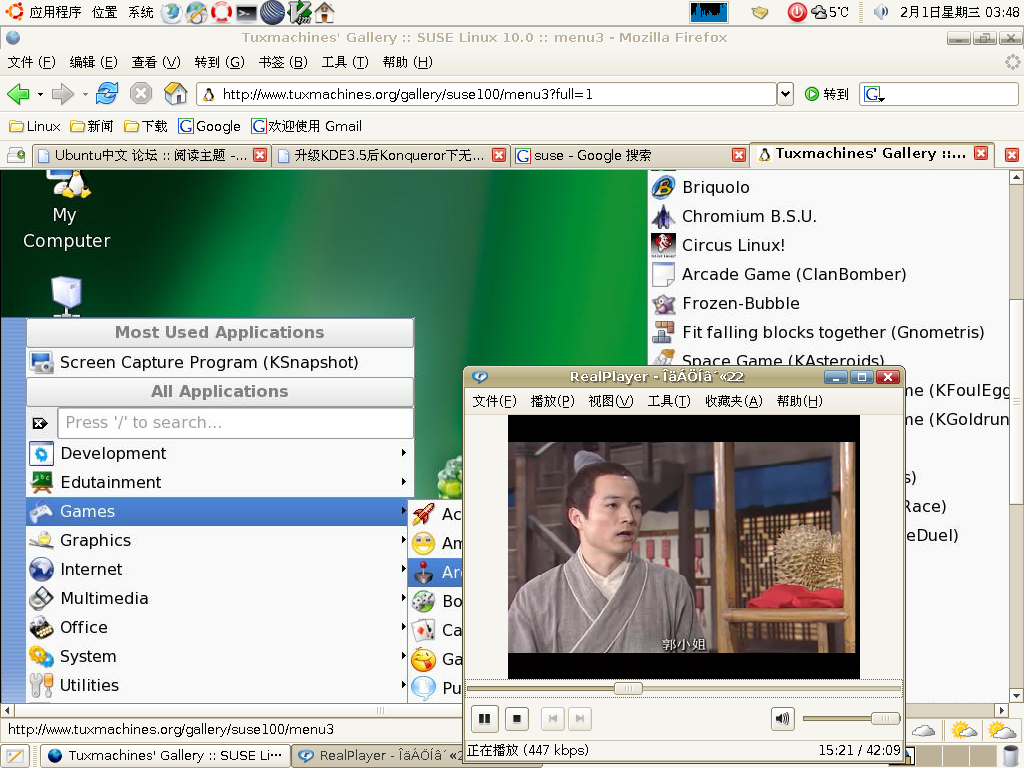Click the horizontal scrollbar left arrow
Screen dimensions: 1024x768
[x=7, y=710]
